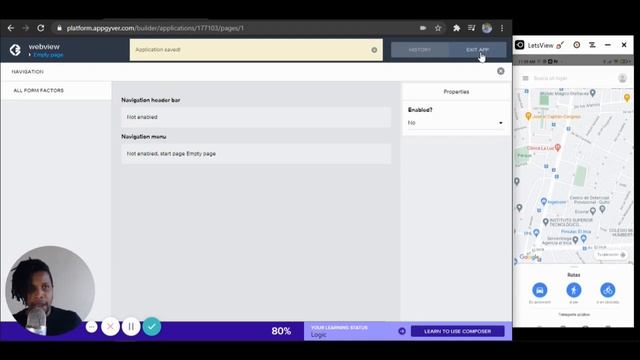Image resolution: width=640 pixels, height=360 pixels.
Task: Open LetsView fullscreen layout icon
Action: point(592,45)
